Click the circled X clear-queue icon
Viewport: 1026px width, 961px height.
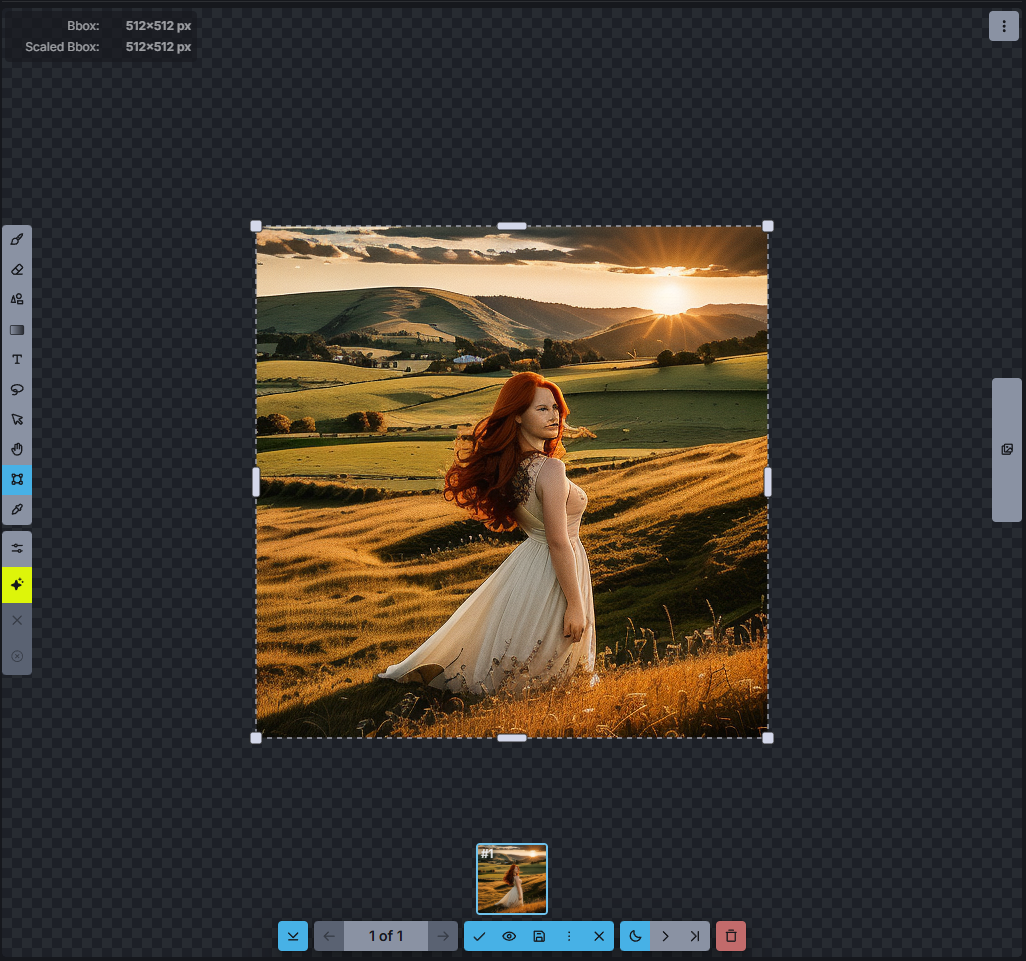(17, 656)
